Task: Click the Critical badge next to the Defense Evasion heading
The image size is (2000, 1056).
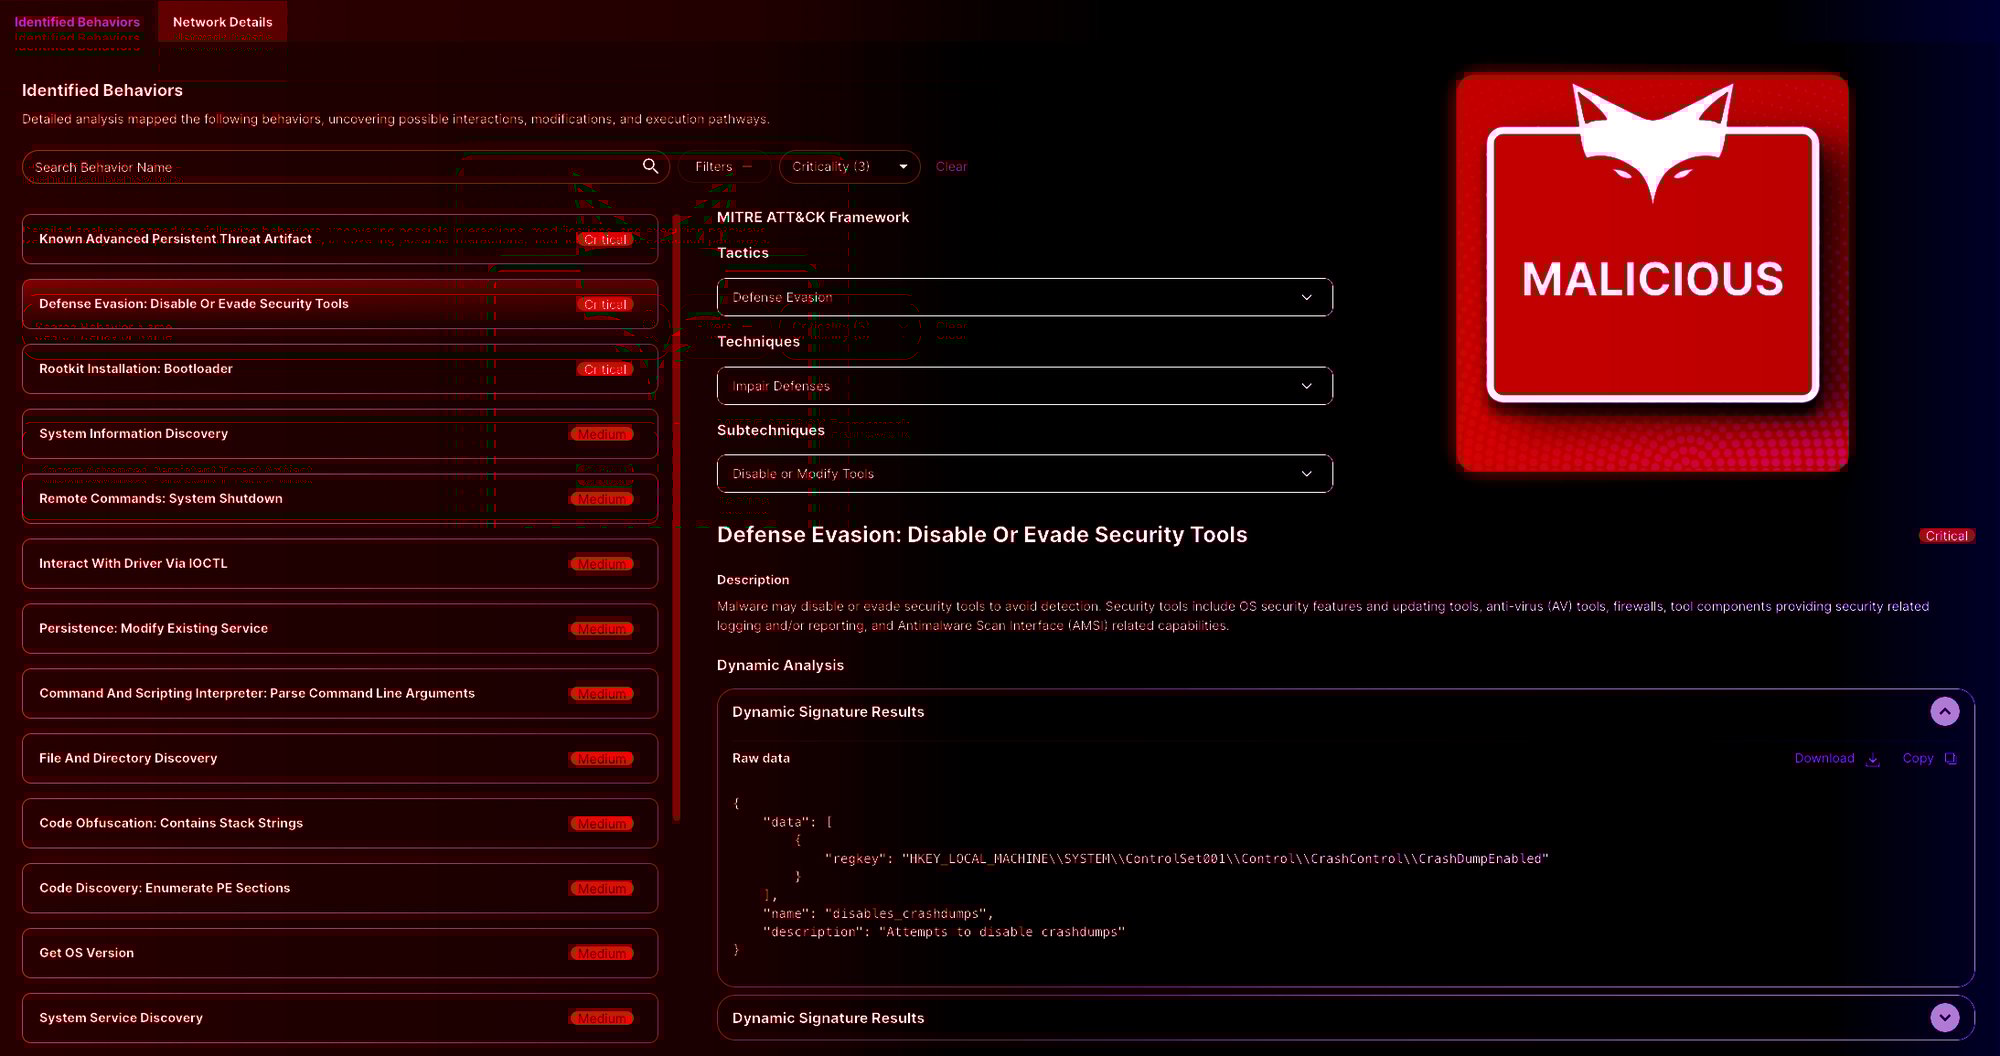Action: pos(1944,535)
